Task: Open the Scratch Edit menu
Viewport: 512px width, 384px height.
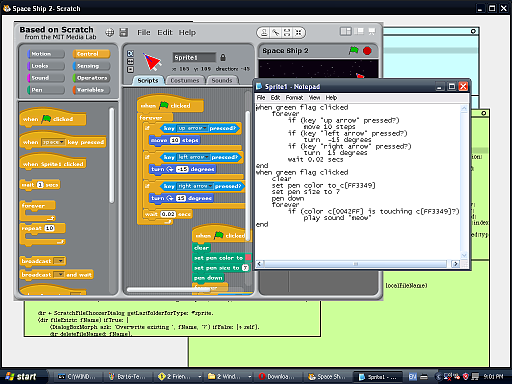Action: pos(165,32)
